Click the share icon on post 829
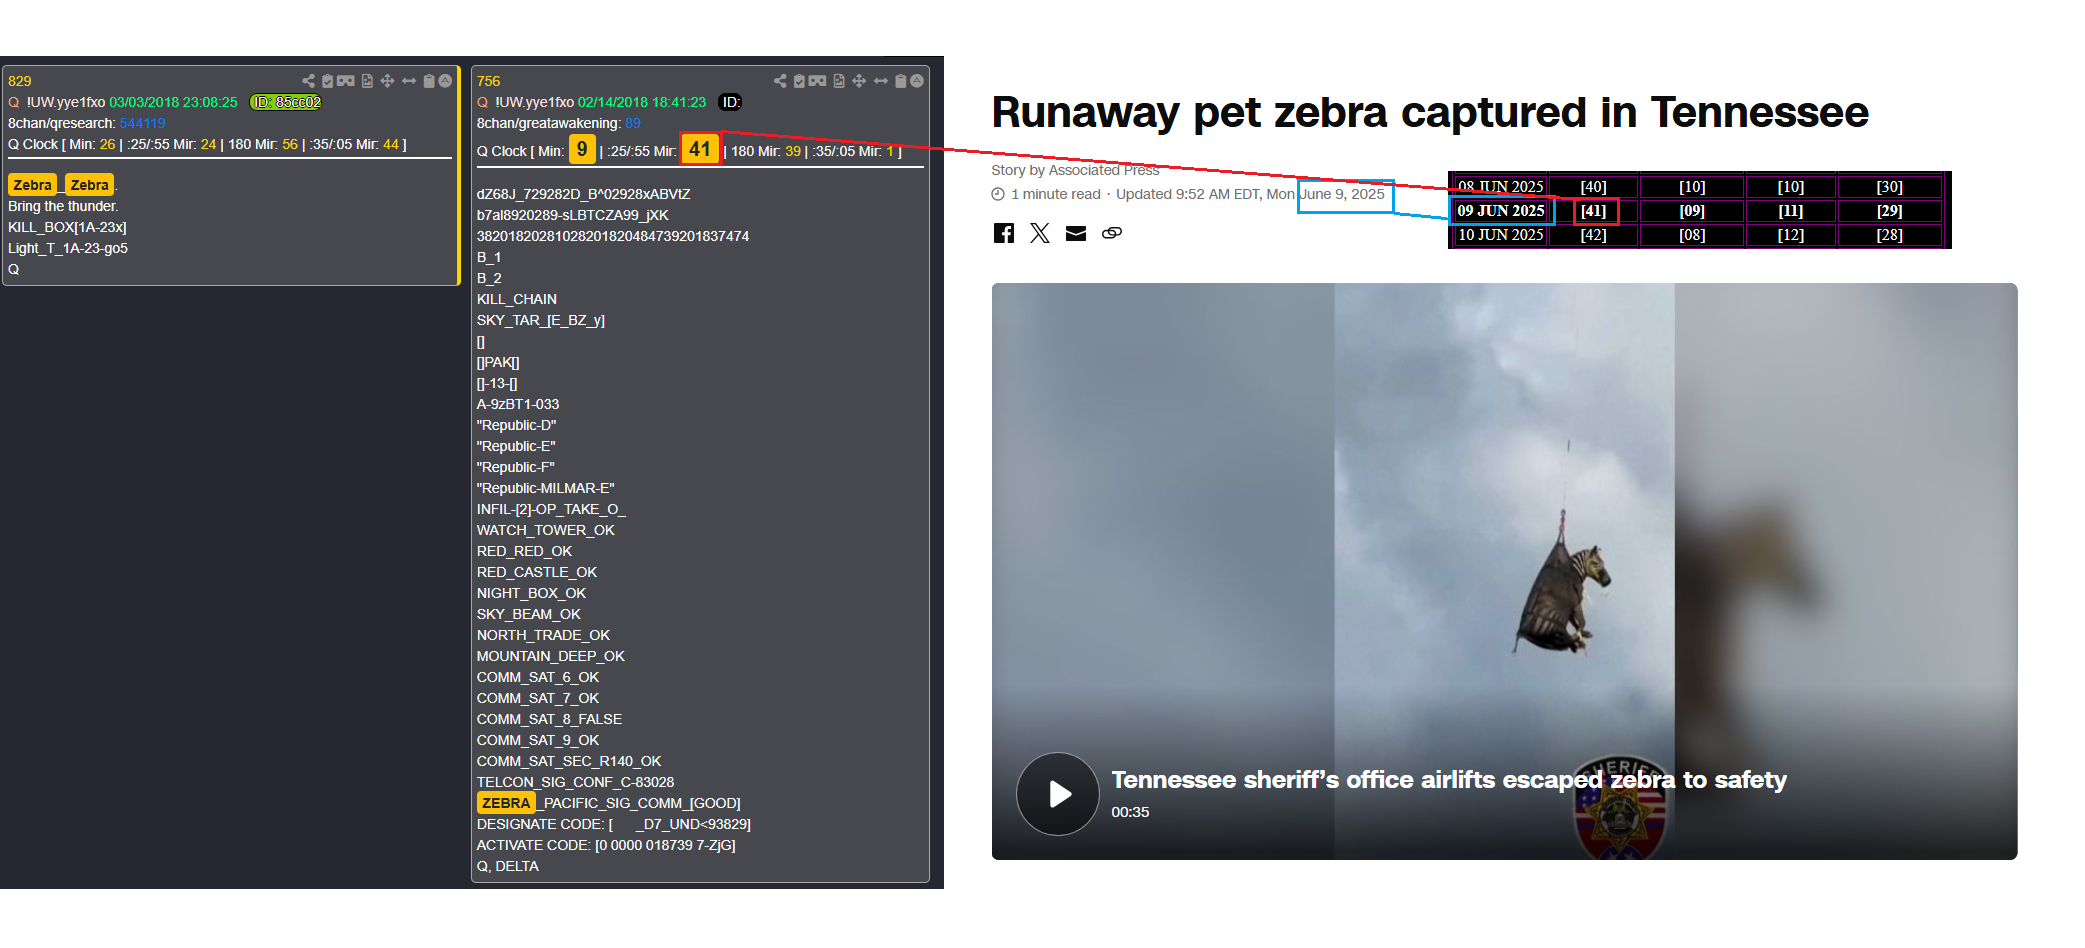This screenshot has height=948, width=2085. [309, 81]
